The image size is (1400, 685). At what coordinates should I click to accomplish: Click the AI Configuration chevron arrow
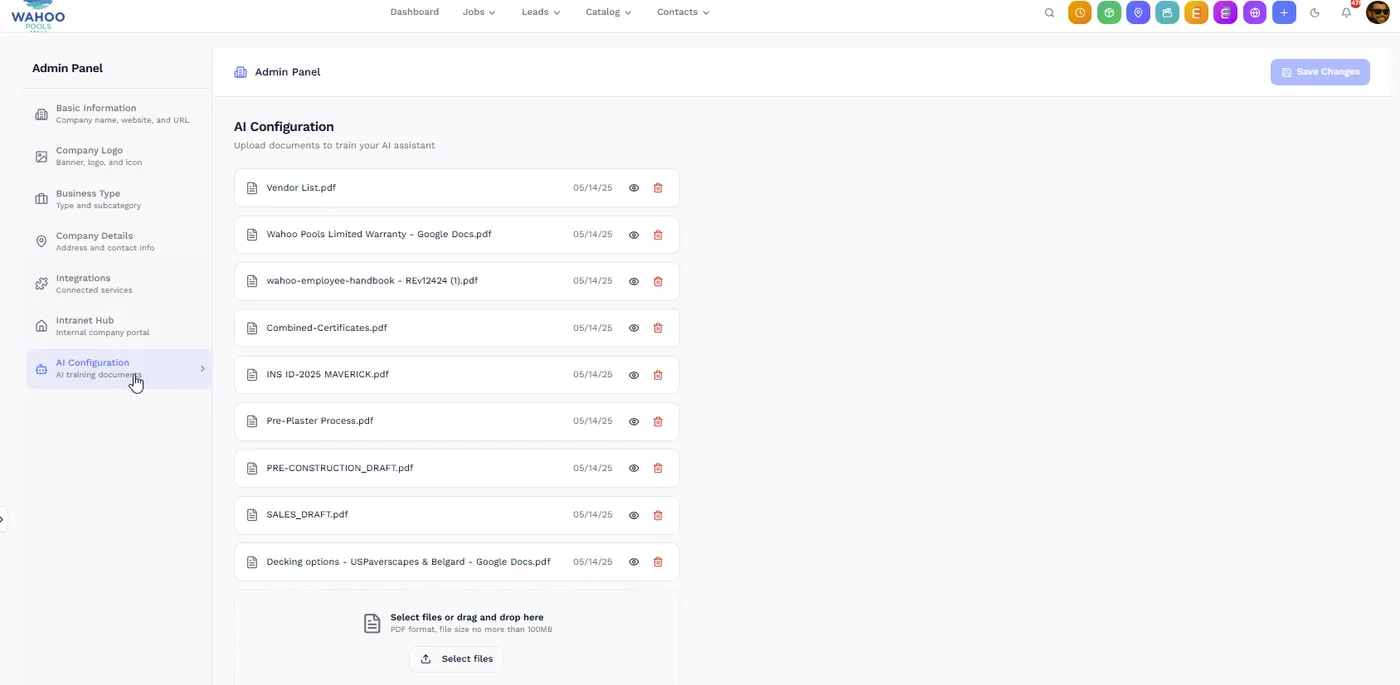[x=202, y=369]
